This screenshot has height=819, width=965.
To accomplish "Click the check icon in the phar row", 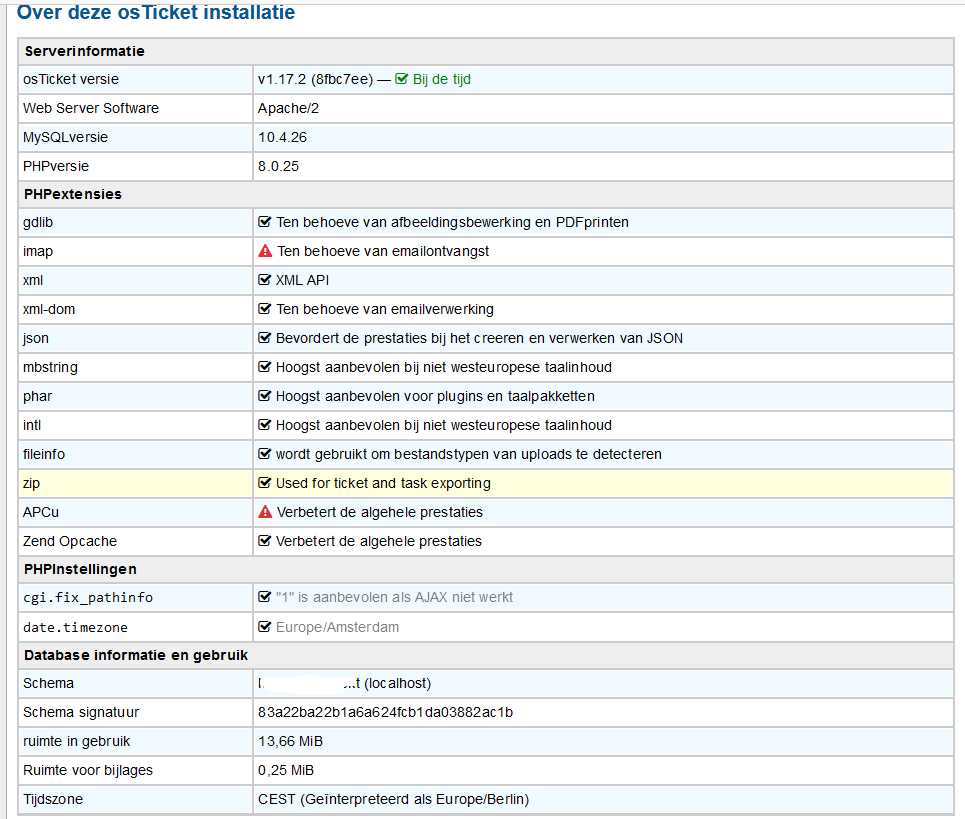I will click(x=265, y=396).
